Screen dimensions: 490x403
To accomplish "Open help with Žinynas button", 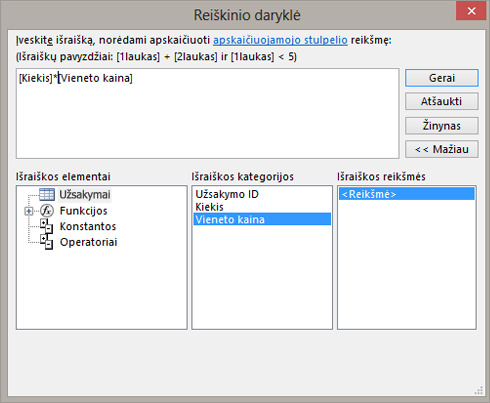I will pos(442,126).
